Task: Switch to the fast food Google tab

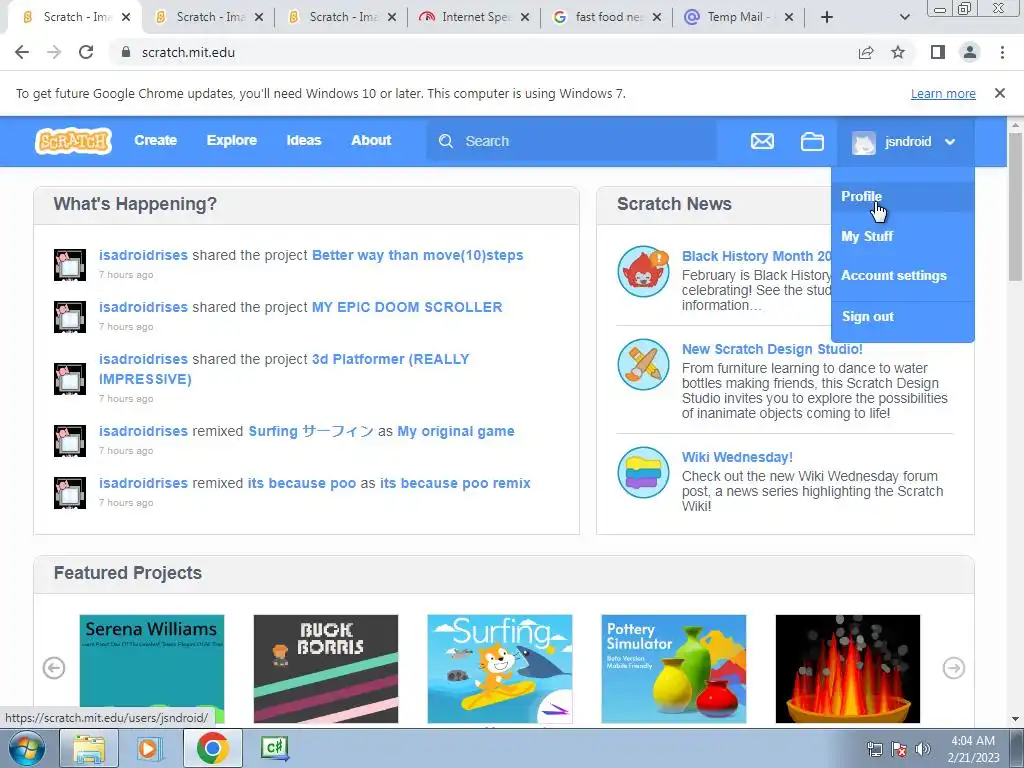Action: click(605, 17)
